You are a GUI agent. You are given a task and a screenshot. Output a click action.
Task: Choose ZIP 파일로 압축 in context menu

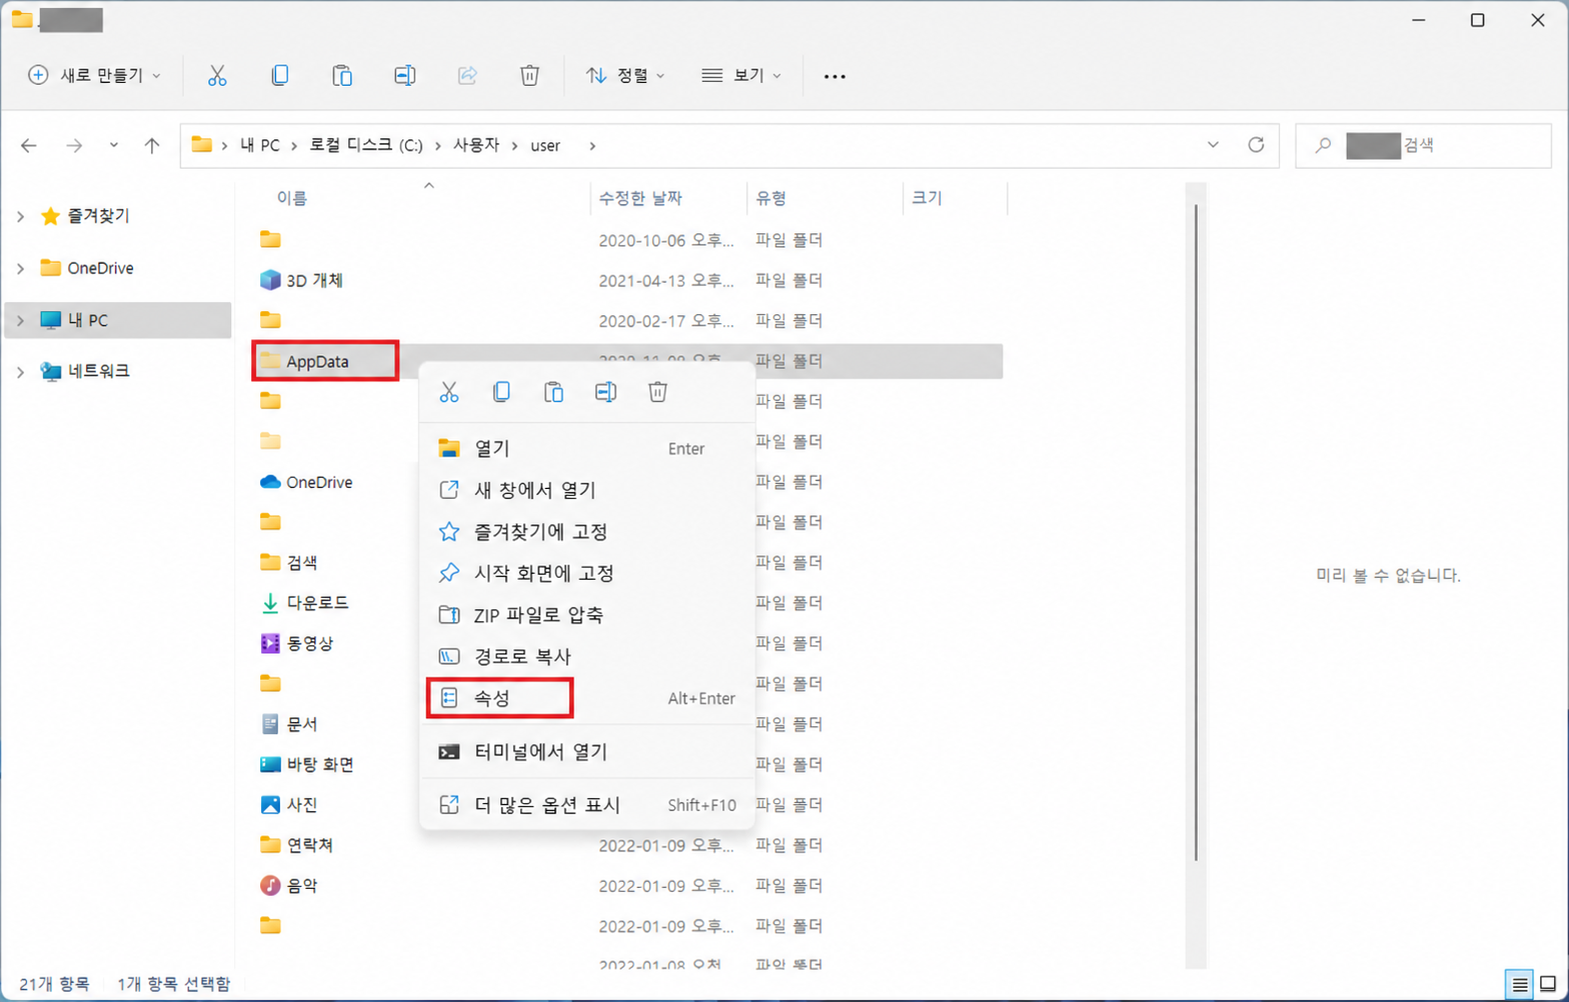587,615
